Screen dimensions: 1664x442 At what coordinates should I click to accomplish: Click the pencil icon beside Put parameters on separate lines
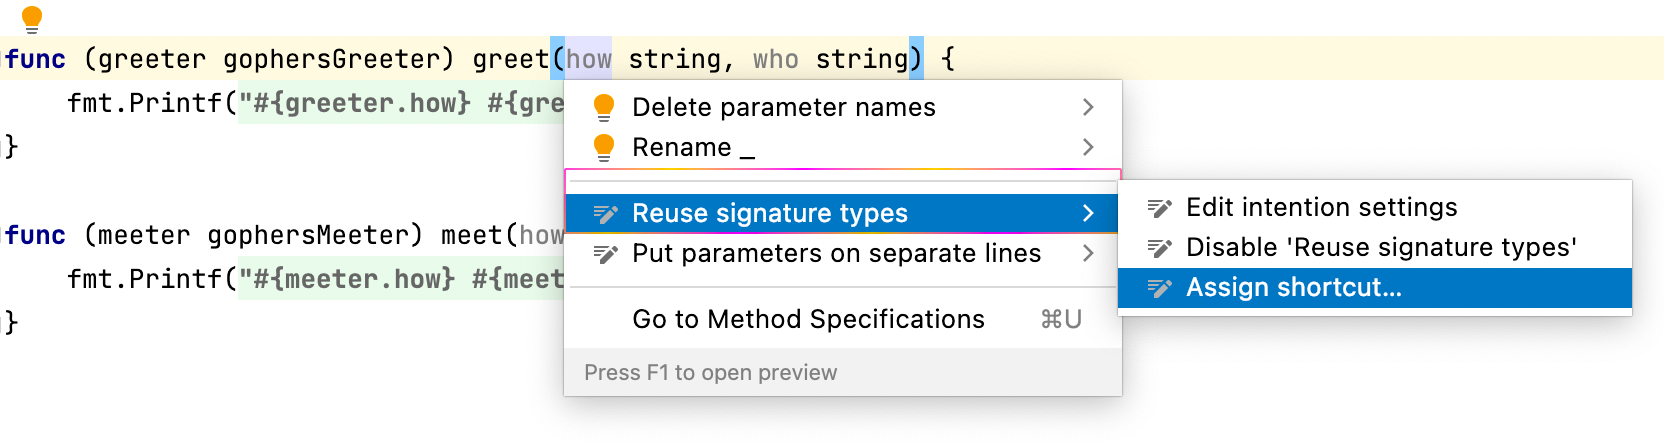point(605,253)
